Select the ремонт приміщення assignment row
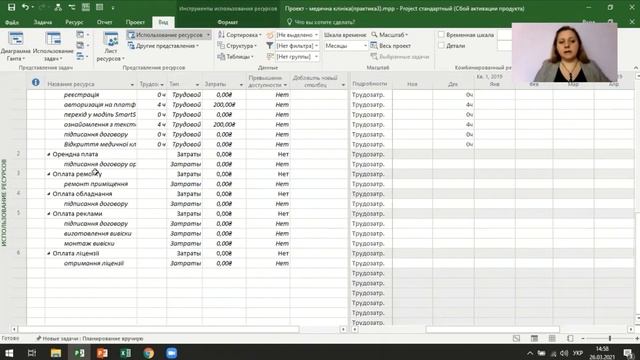The image size is (640, 360). pyautogui.click(x=96, y=184)
